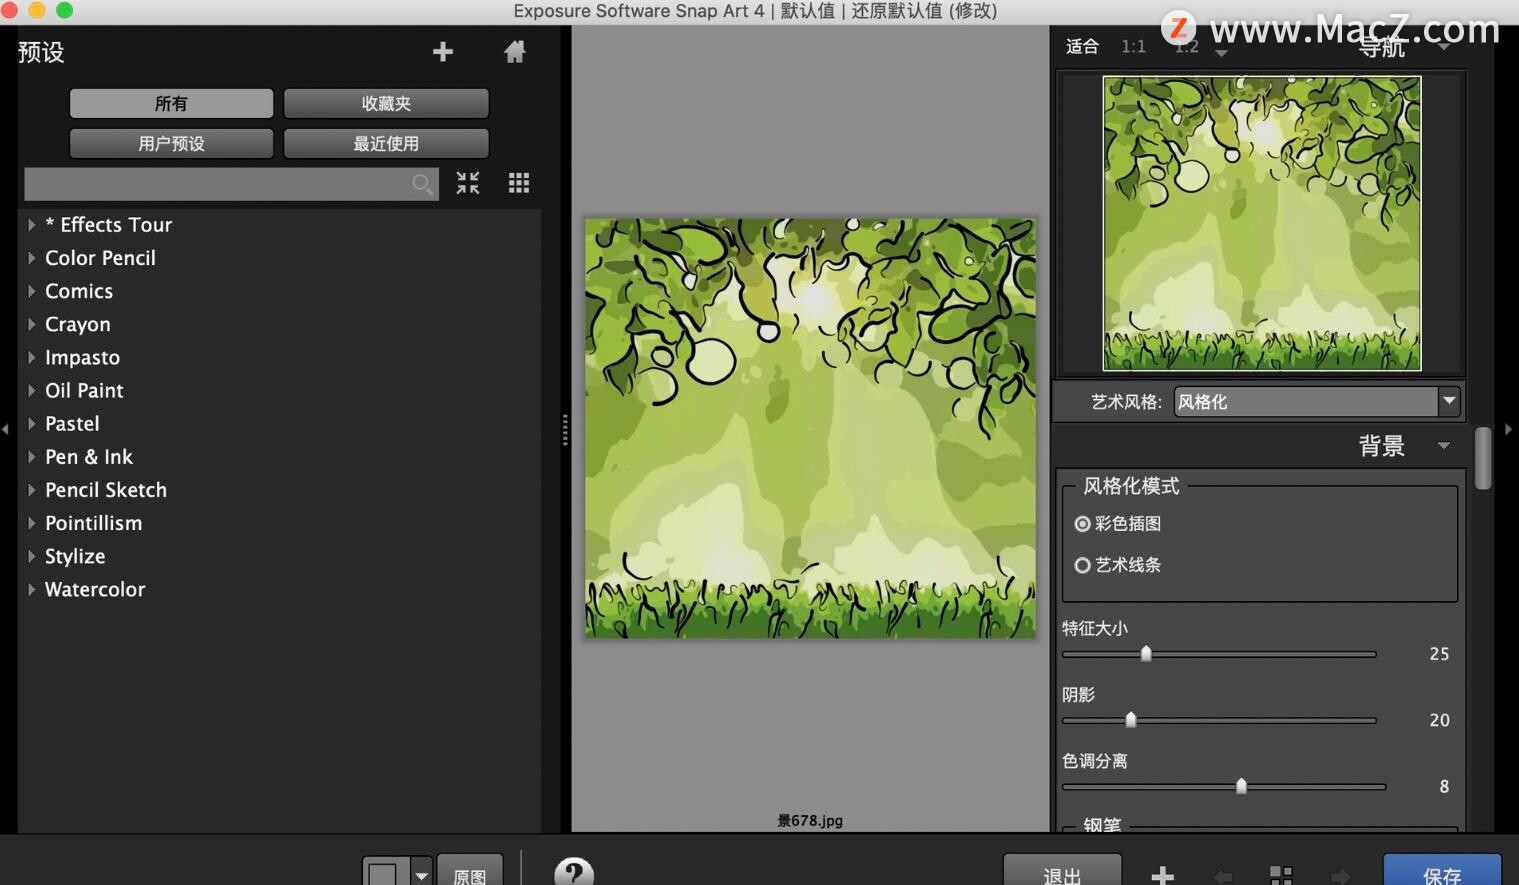Expand the Pastel preset category
The image size is (1519, 885).
tap(32, 423)
